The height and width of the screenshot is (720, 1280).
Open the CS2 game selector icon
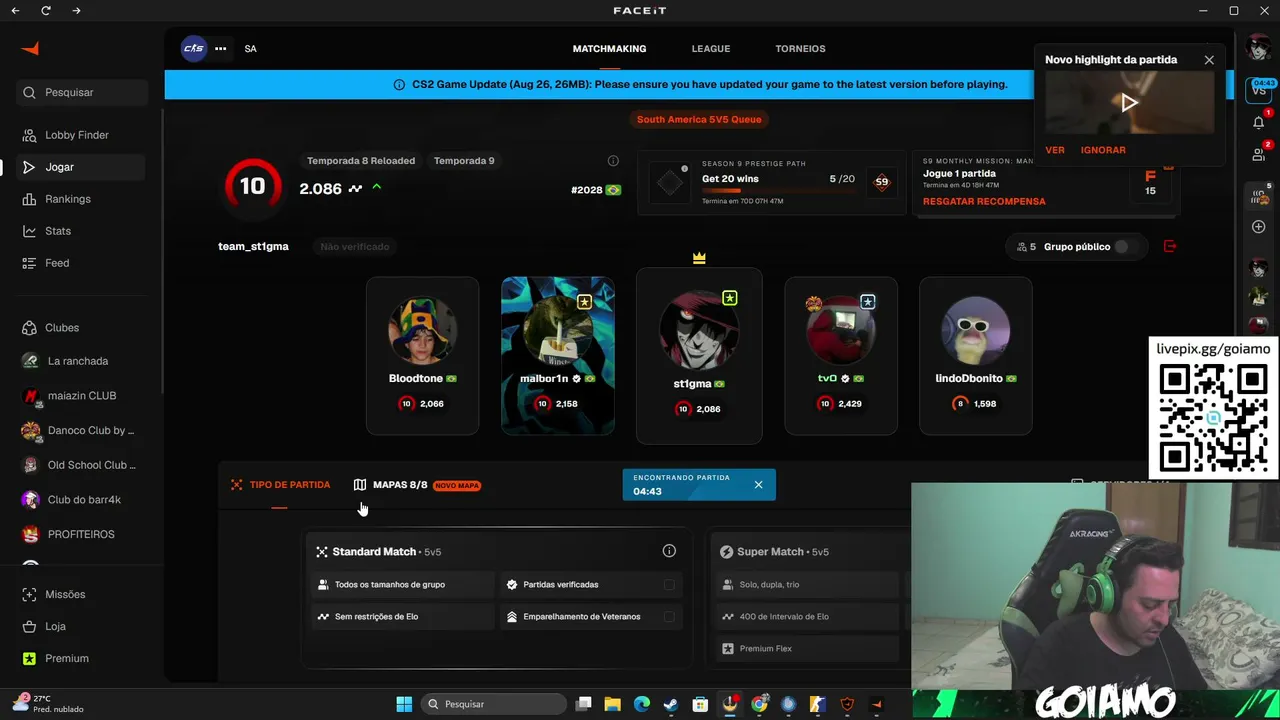[194, 48]
